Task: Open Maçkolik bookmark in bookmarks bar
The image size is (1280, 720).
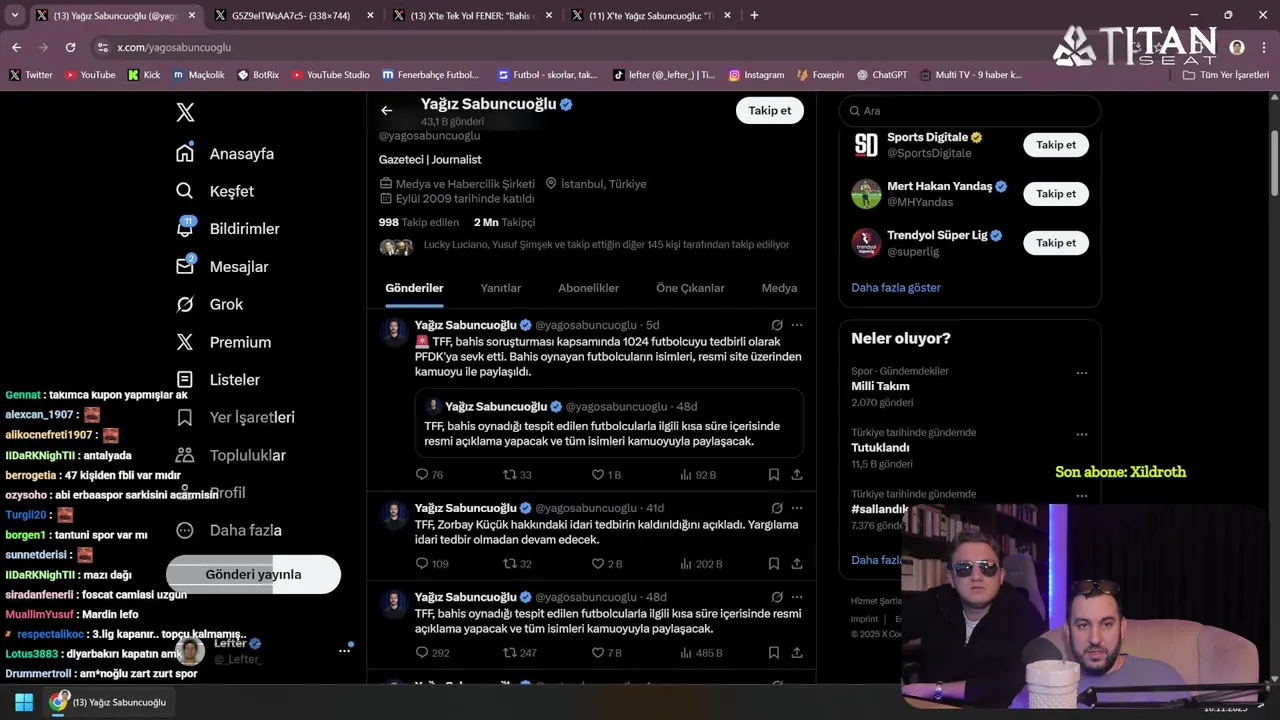Action: (x=199, y=75)
